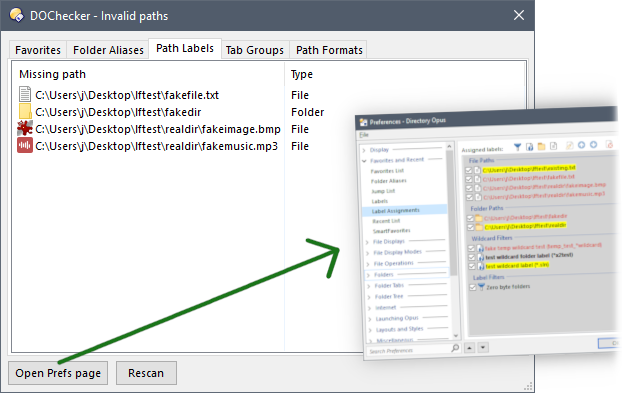Select Jump List in Preferences tree

pyautogui.click(x=383, y=191)
